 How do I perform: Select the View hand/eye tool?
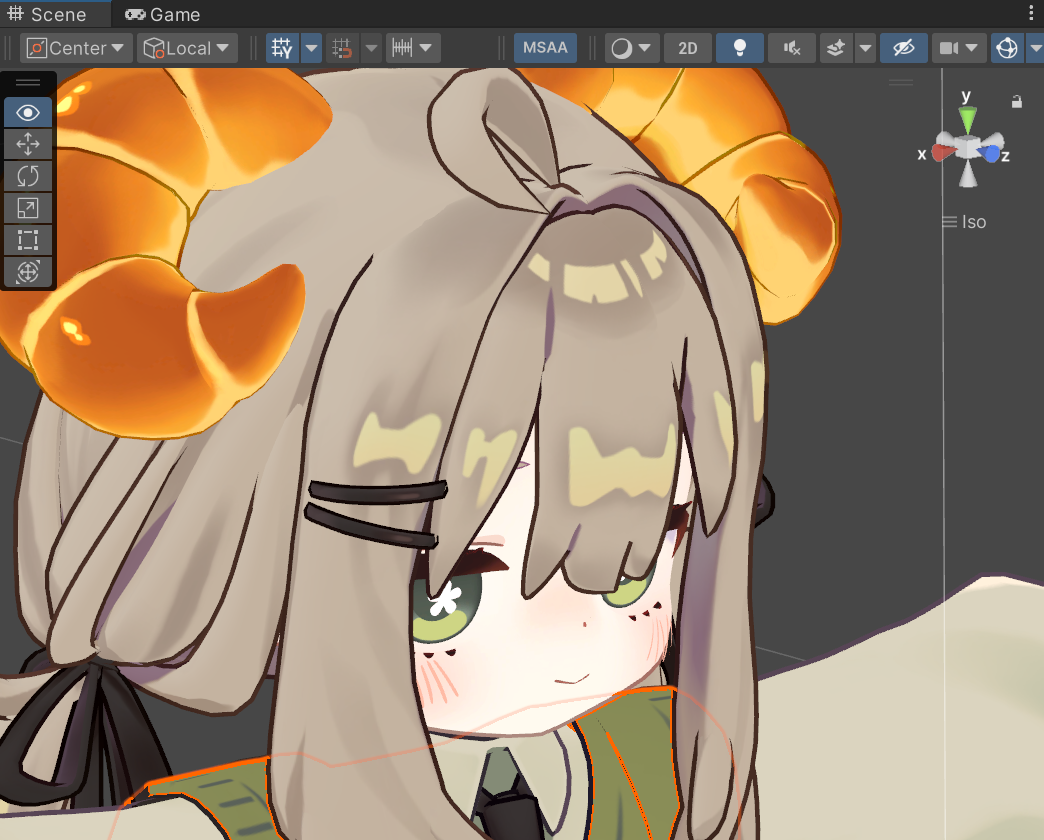(x=28, y=112)
